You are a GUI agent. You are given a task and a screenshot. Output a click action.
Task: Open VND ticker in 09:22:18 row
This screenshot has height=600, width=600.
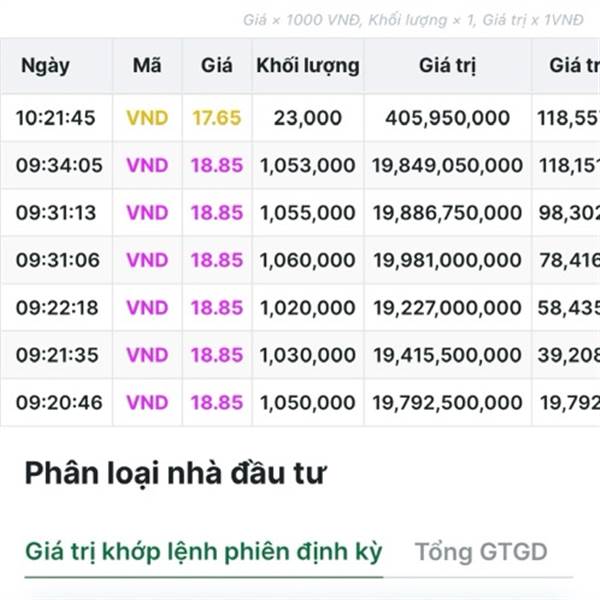pyautogui.click(x=147, y=308)
